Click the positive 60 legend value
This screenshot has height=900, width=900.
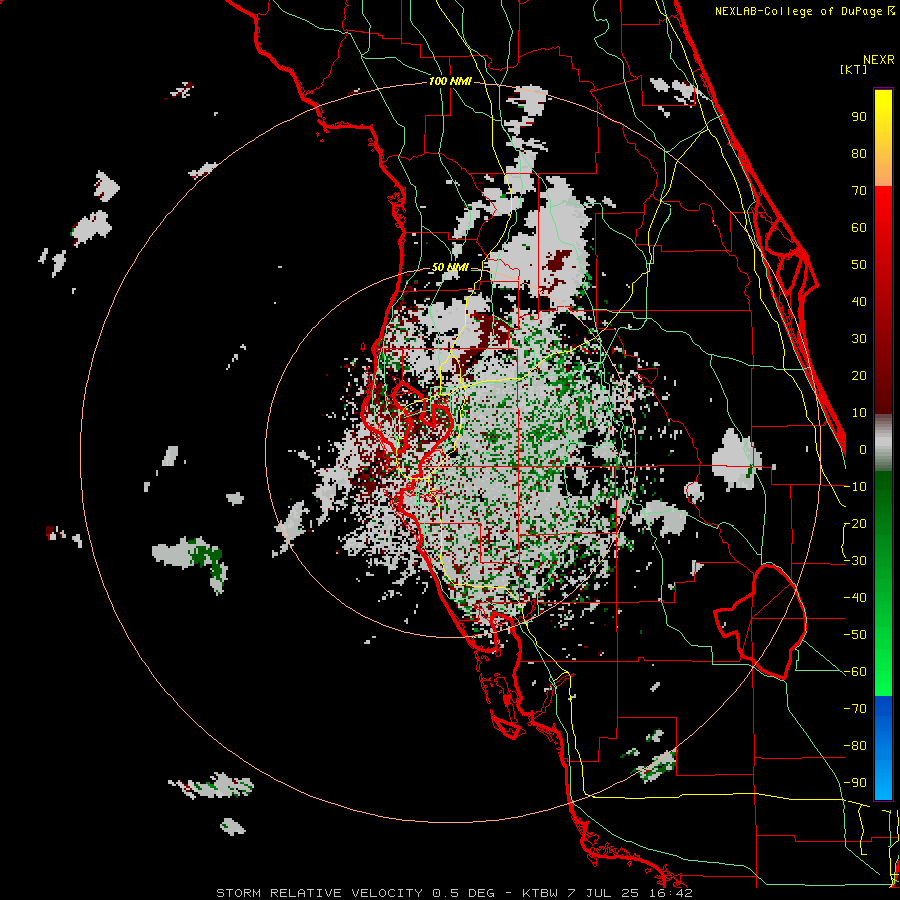pyautogui.click(x=859, y=228)
